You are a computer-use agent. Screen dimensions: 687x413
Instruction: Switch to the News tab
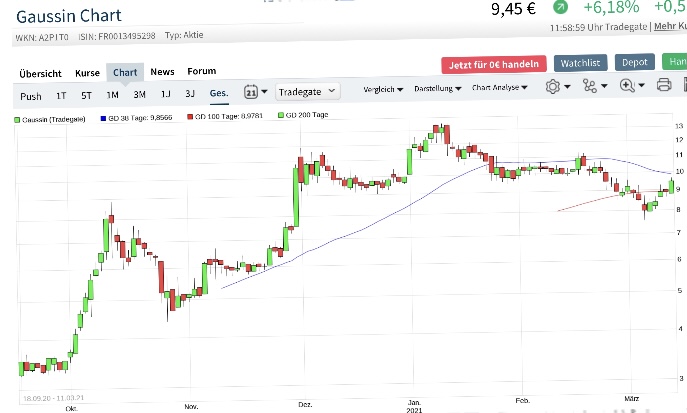pos(162,72)
